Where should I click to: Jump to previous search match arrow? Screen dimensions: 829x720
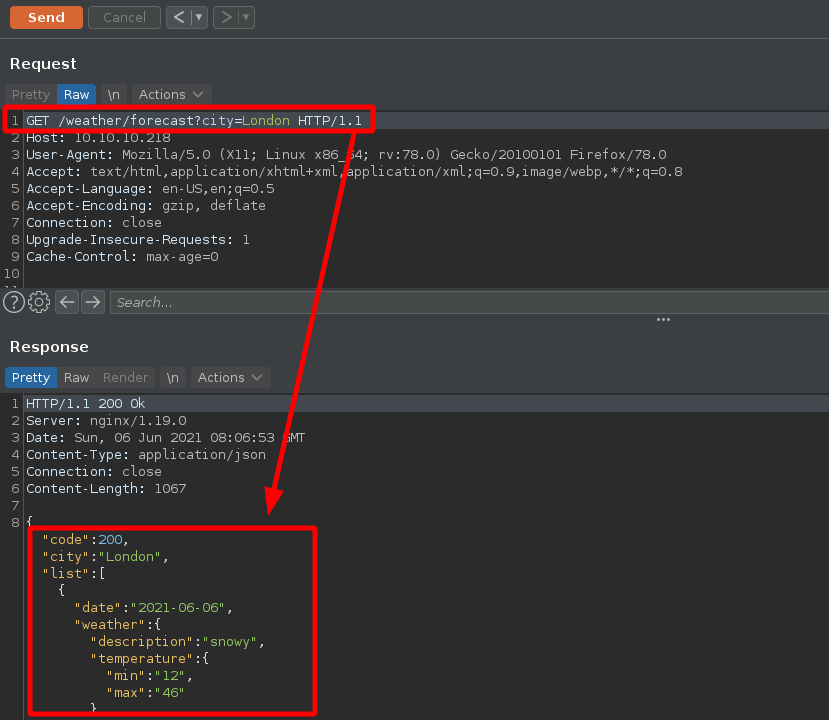click(x=67, y=302)
